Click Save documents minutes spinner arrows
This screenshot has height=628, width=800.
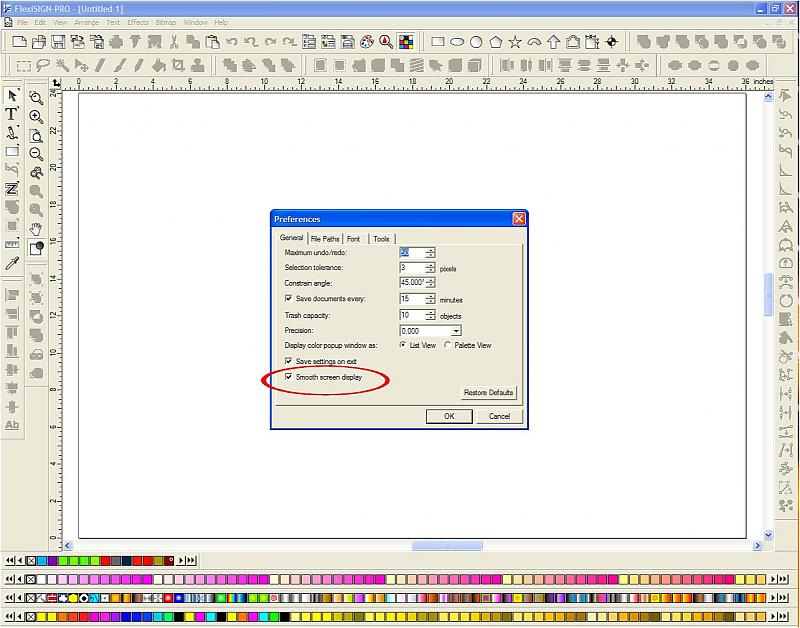(x=430, y=299)
